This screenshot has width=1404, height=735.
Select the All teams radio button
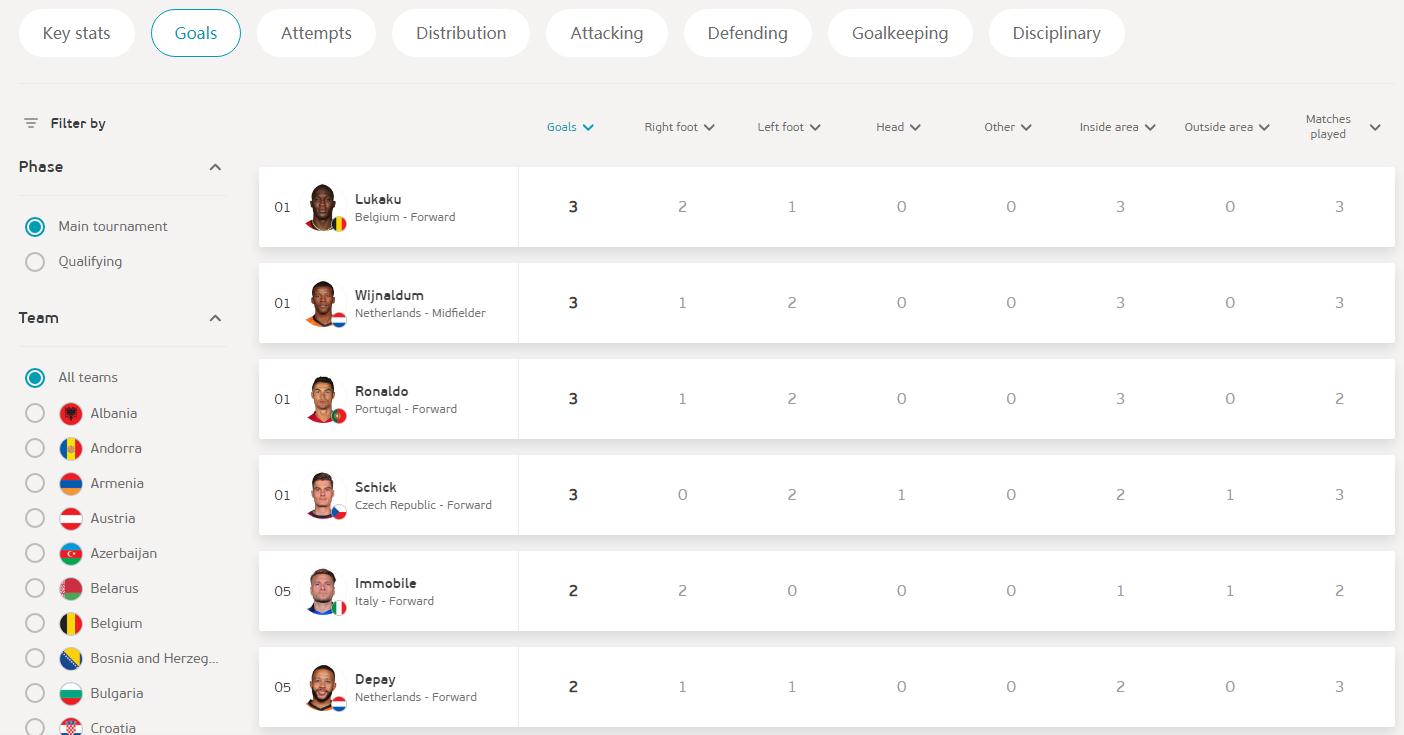(x=35, y=378)
